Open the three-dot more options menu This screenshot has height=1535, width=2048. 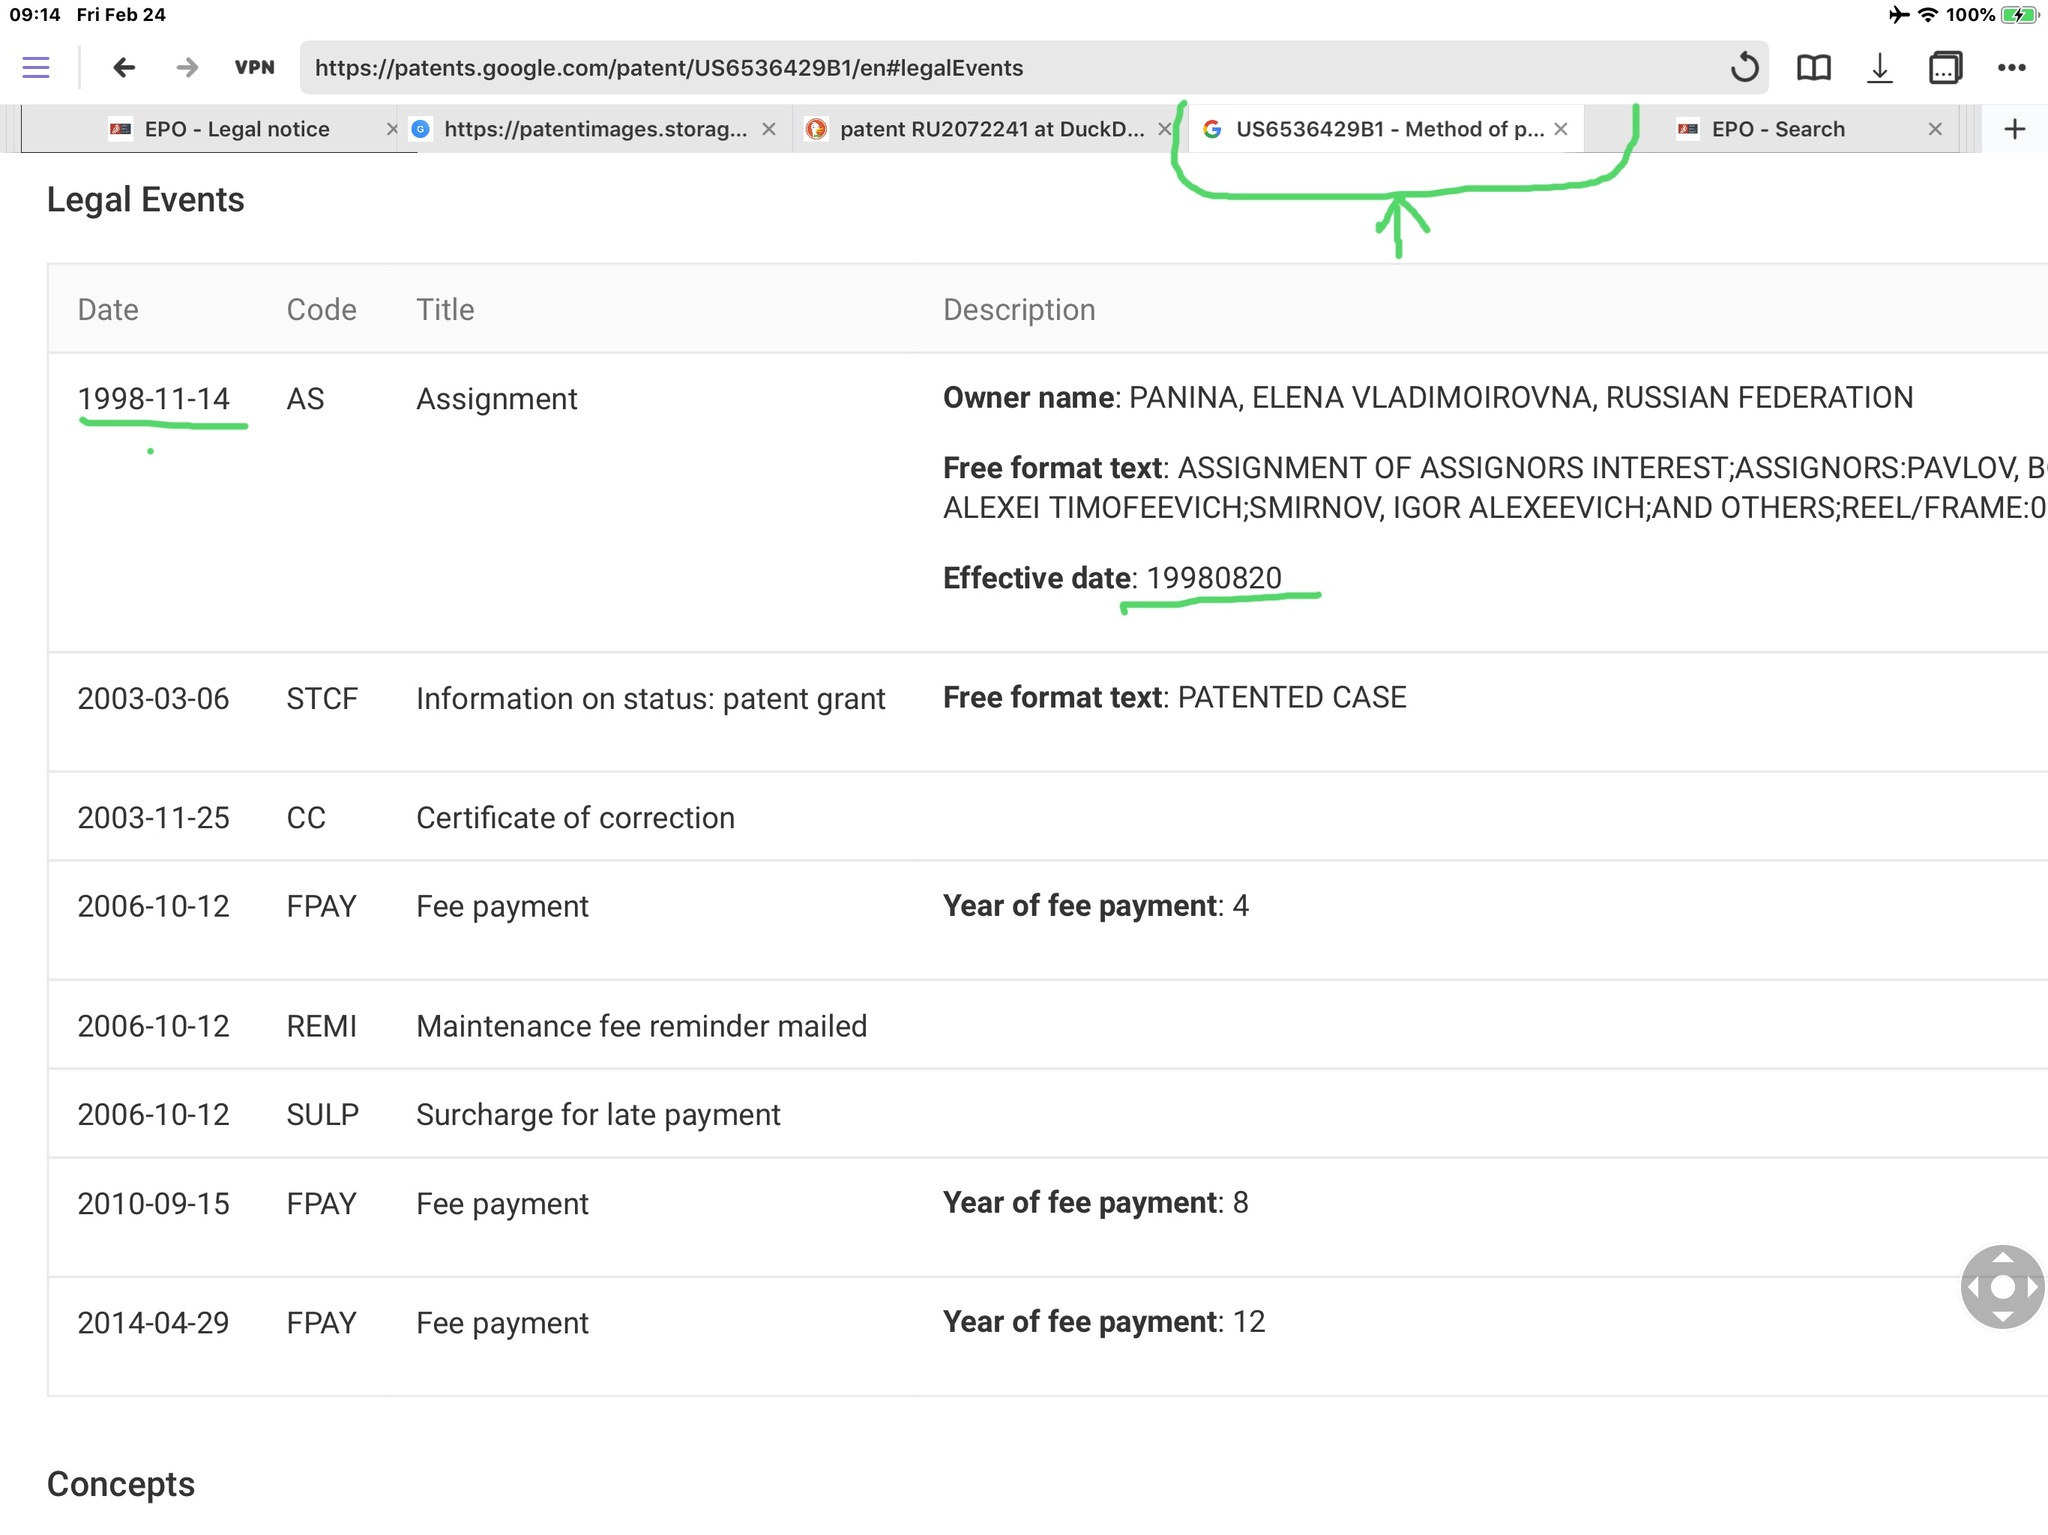tap(2011, 68)
